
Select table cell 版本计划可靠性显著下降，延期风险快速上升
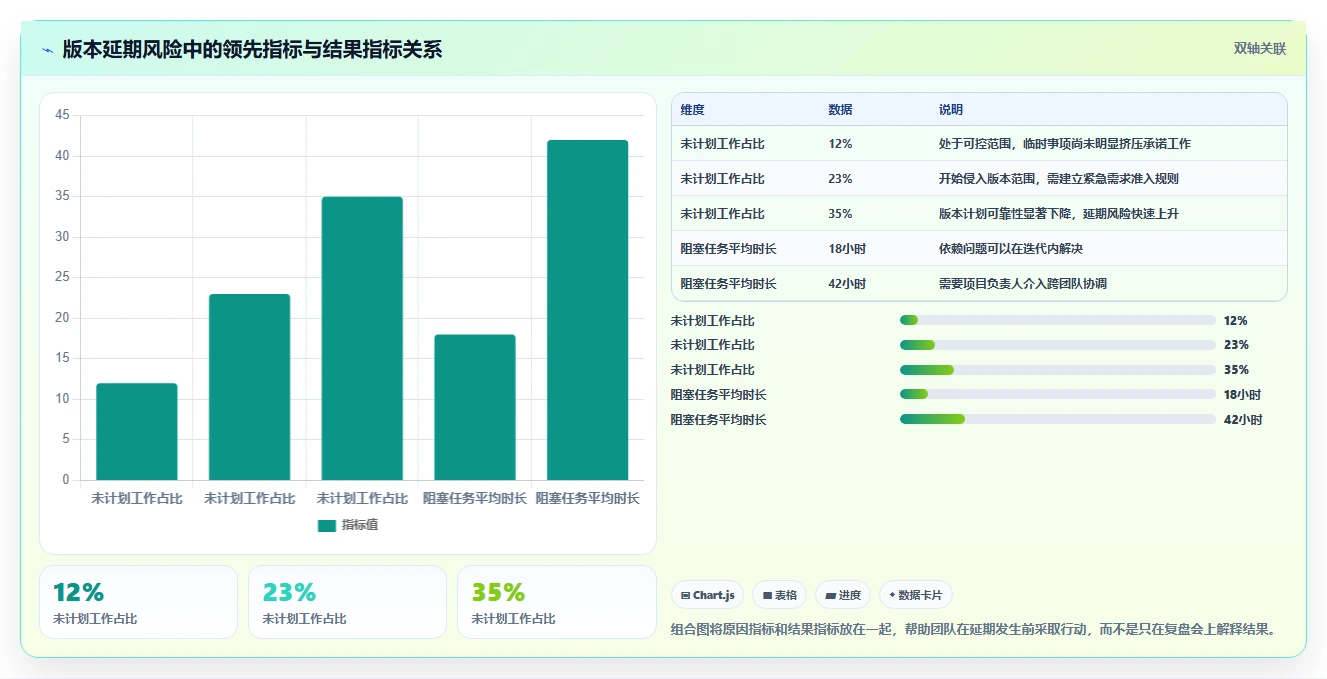tap(1058, 214)
